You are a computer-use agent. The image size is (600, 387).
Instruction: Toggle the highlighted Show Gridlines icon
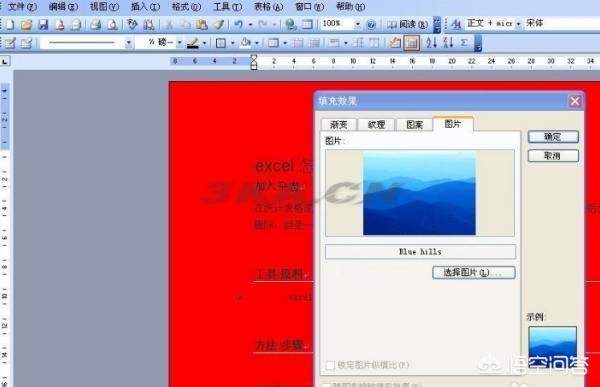coord(411,43)
